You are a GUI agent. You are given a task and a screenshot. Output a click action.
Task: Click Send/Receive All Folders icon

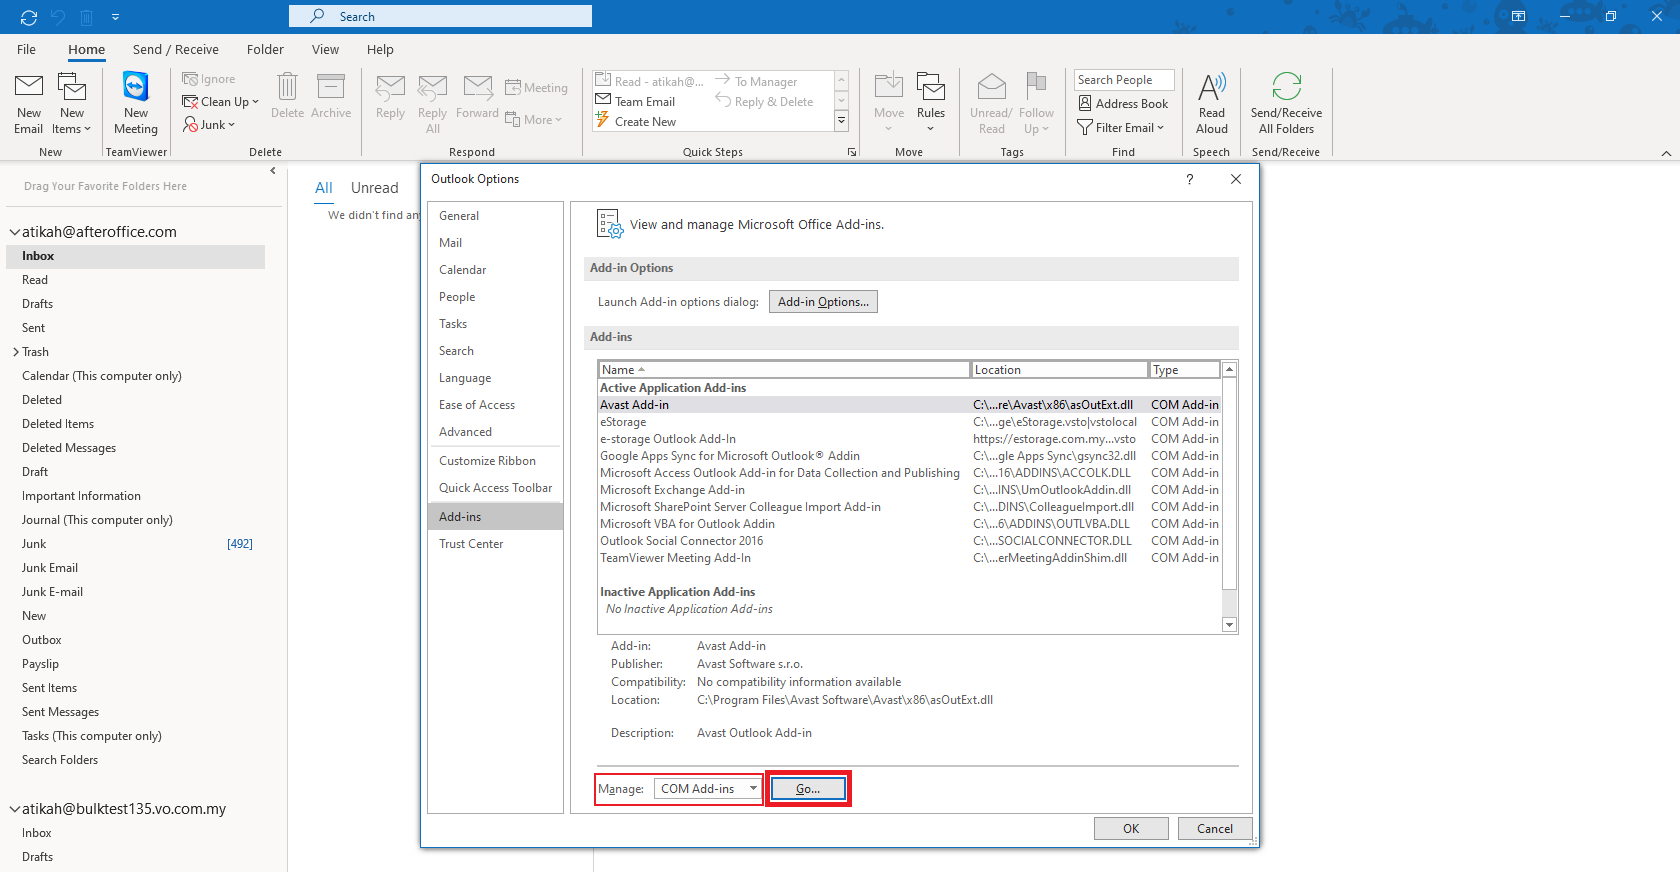click(1286, 89)
